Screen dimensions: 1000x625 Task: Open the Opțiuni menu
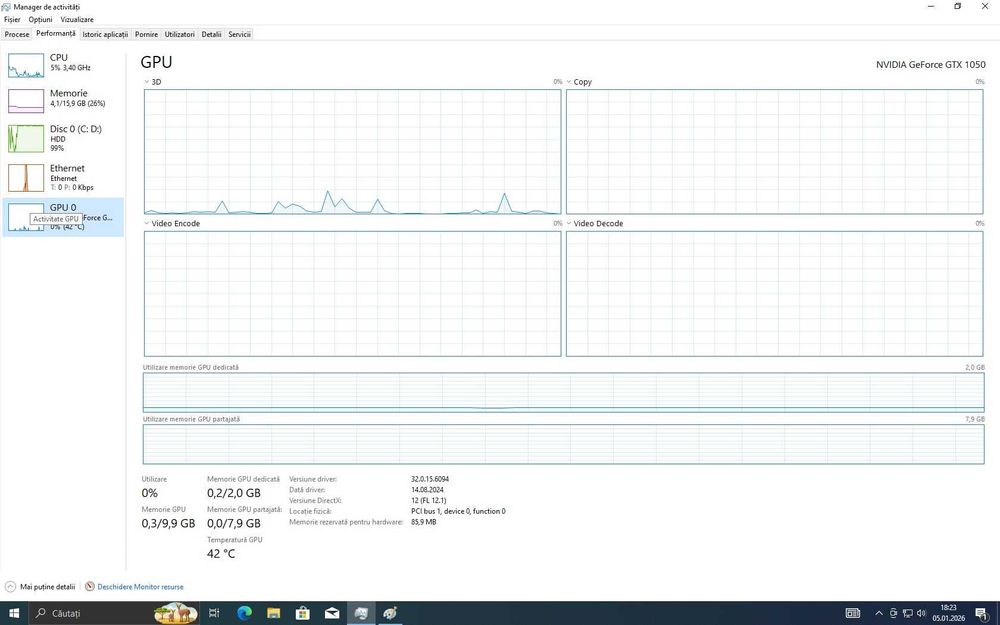(40, 20)
